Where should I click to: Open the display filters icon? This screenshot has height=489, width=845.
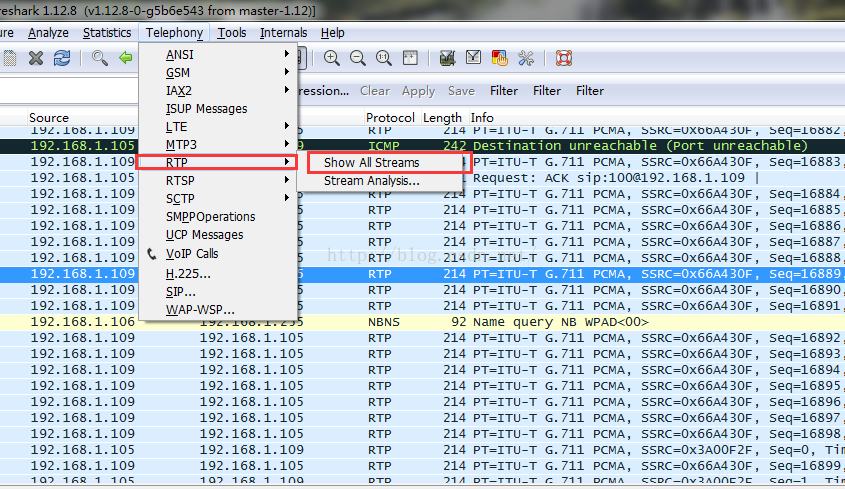473,57
